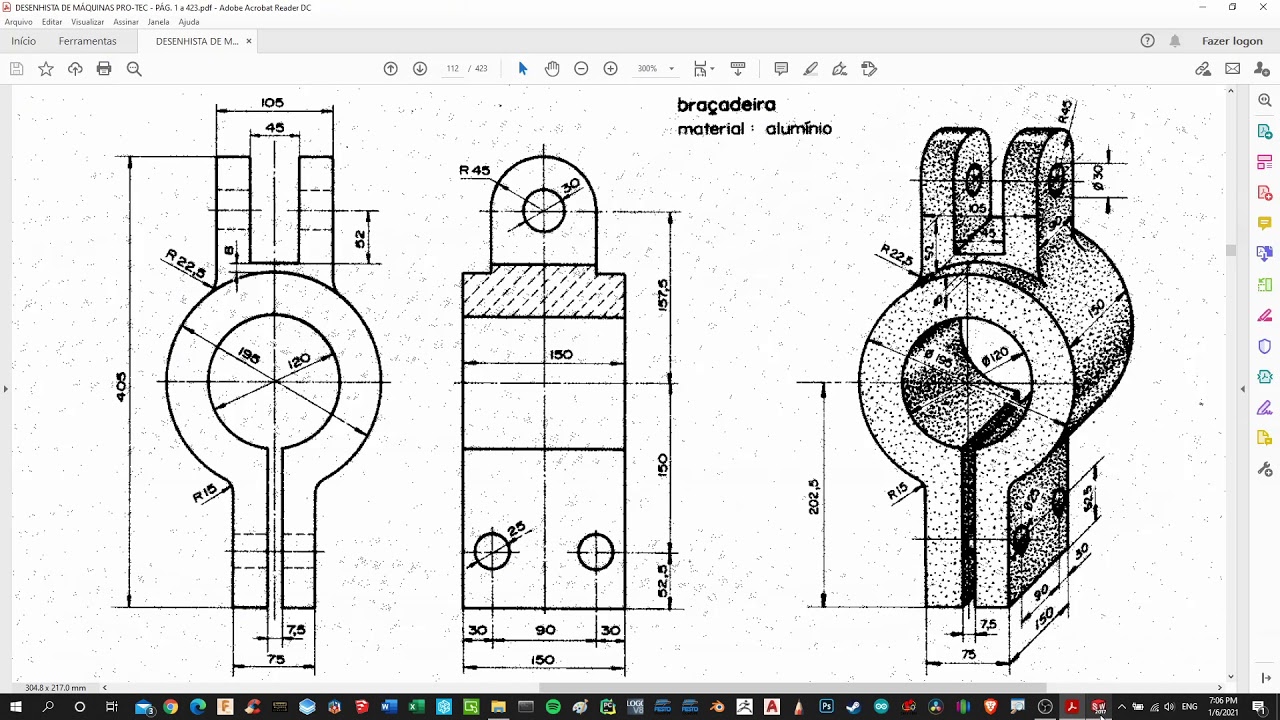1280x720 pixels.
Task: Click the cloud upload icon
Action: pyautogui.click(x=75, y=69)
